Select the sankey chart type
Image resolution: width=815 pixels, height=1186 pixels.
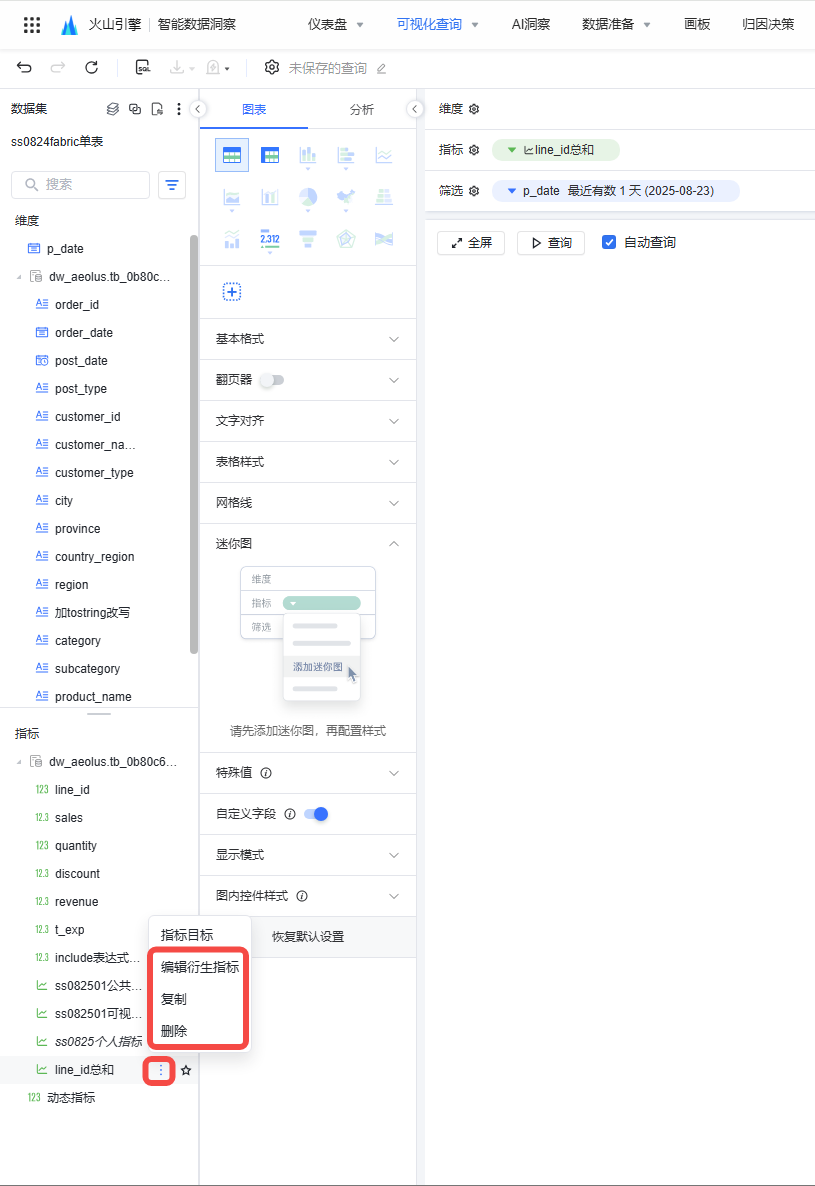[x=384, y=239]
